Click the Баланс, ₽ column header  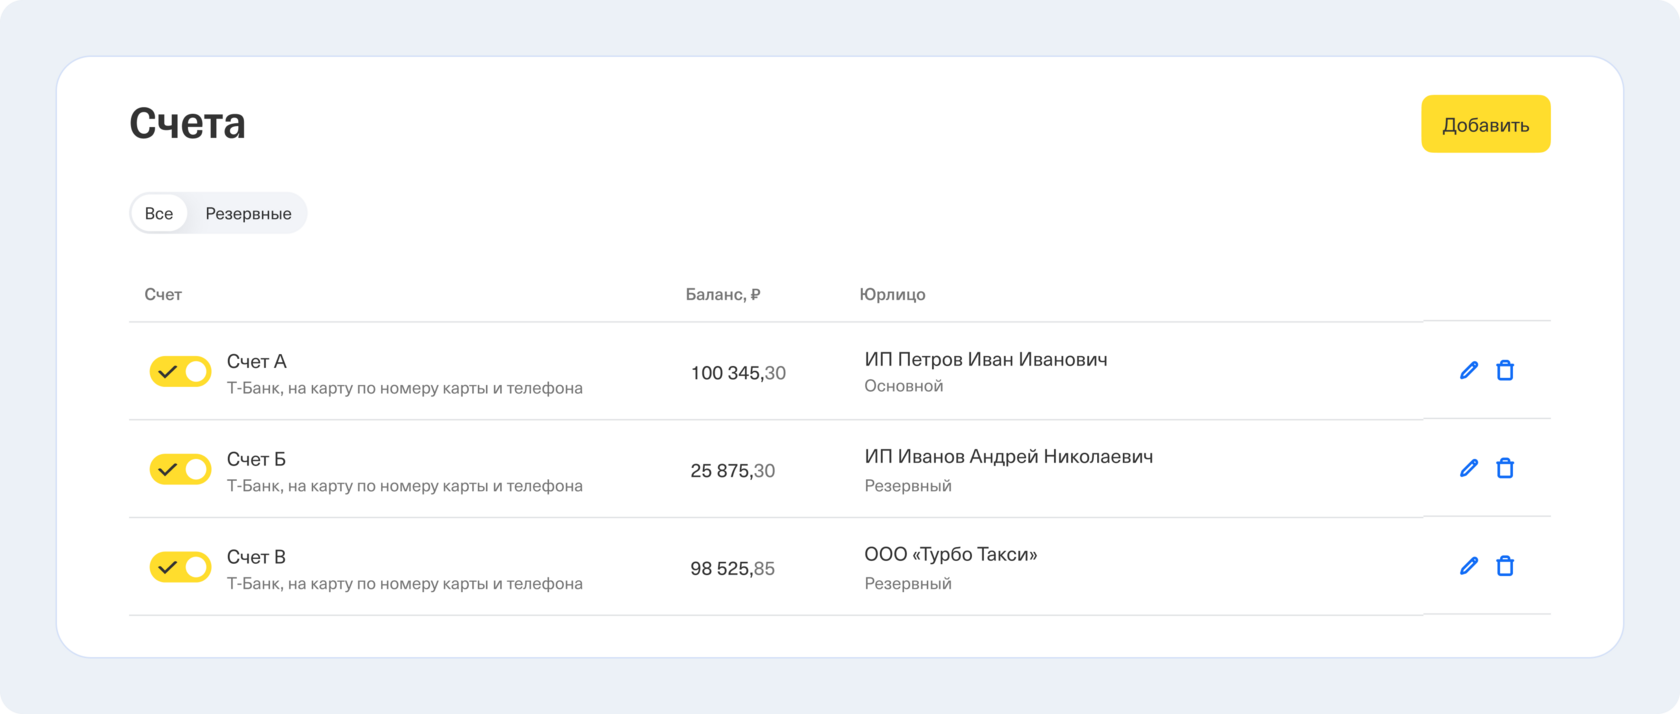pyautogui.click(x=722, y=295)
